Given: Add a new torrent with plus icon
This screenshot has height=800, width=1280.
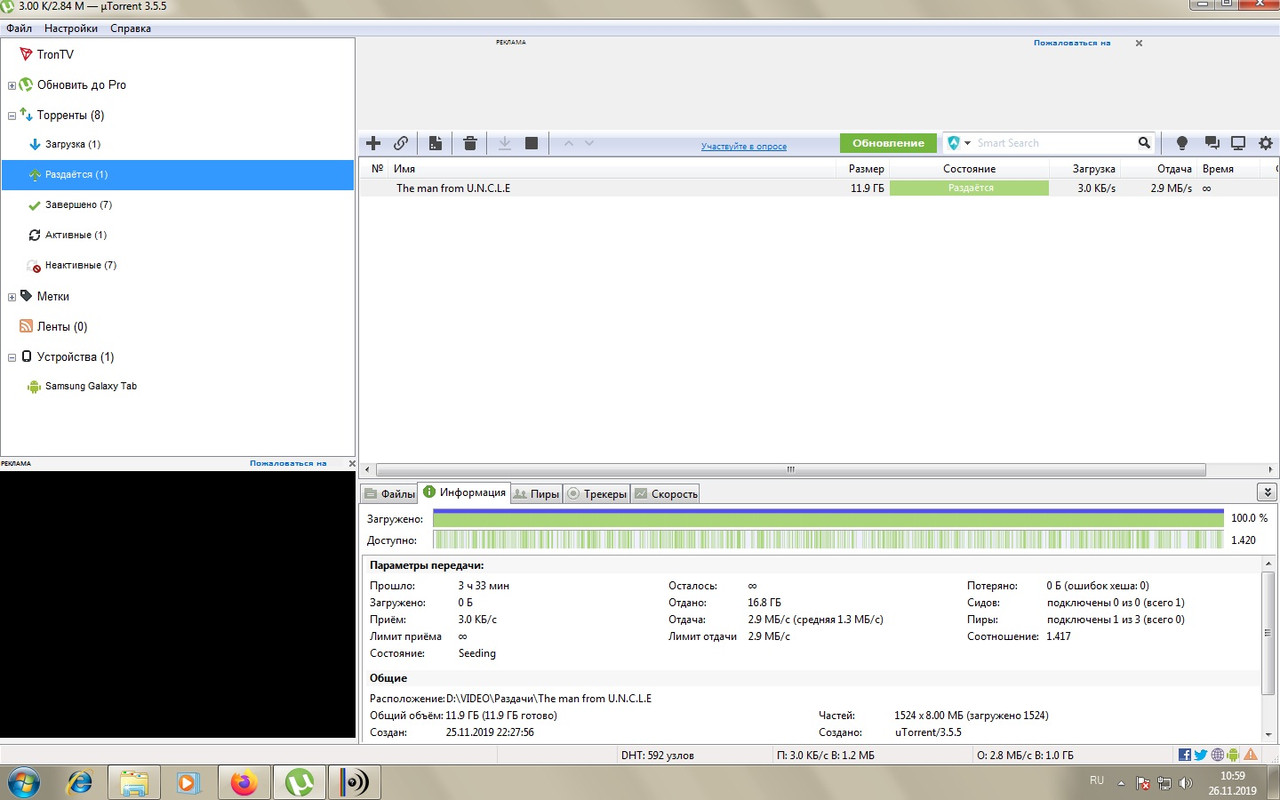Looking at the screenshot, I should (374, 143).
